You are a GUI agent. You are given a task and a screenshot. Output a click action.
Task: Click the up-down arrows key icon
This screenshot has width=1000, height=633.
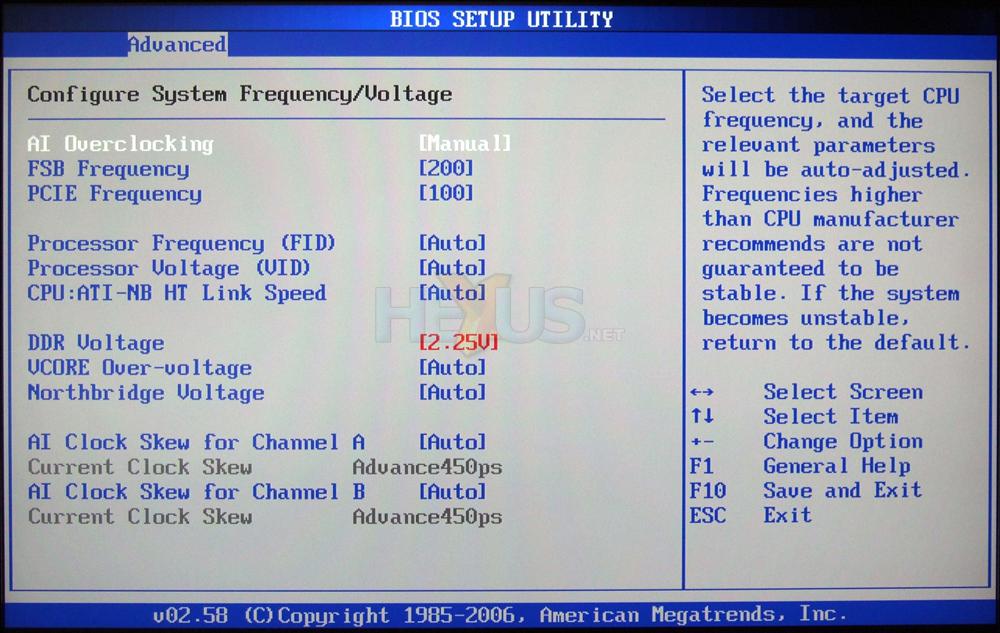702,416
